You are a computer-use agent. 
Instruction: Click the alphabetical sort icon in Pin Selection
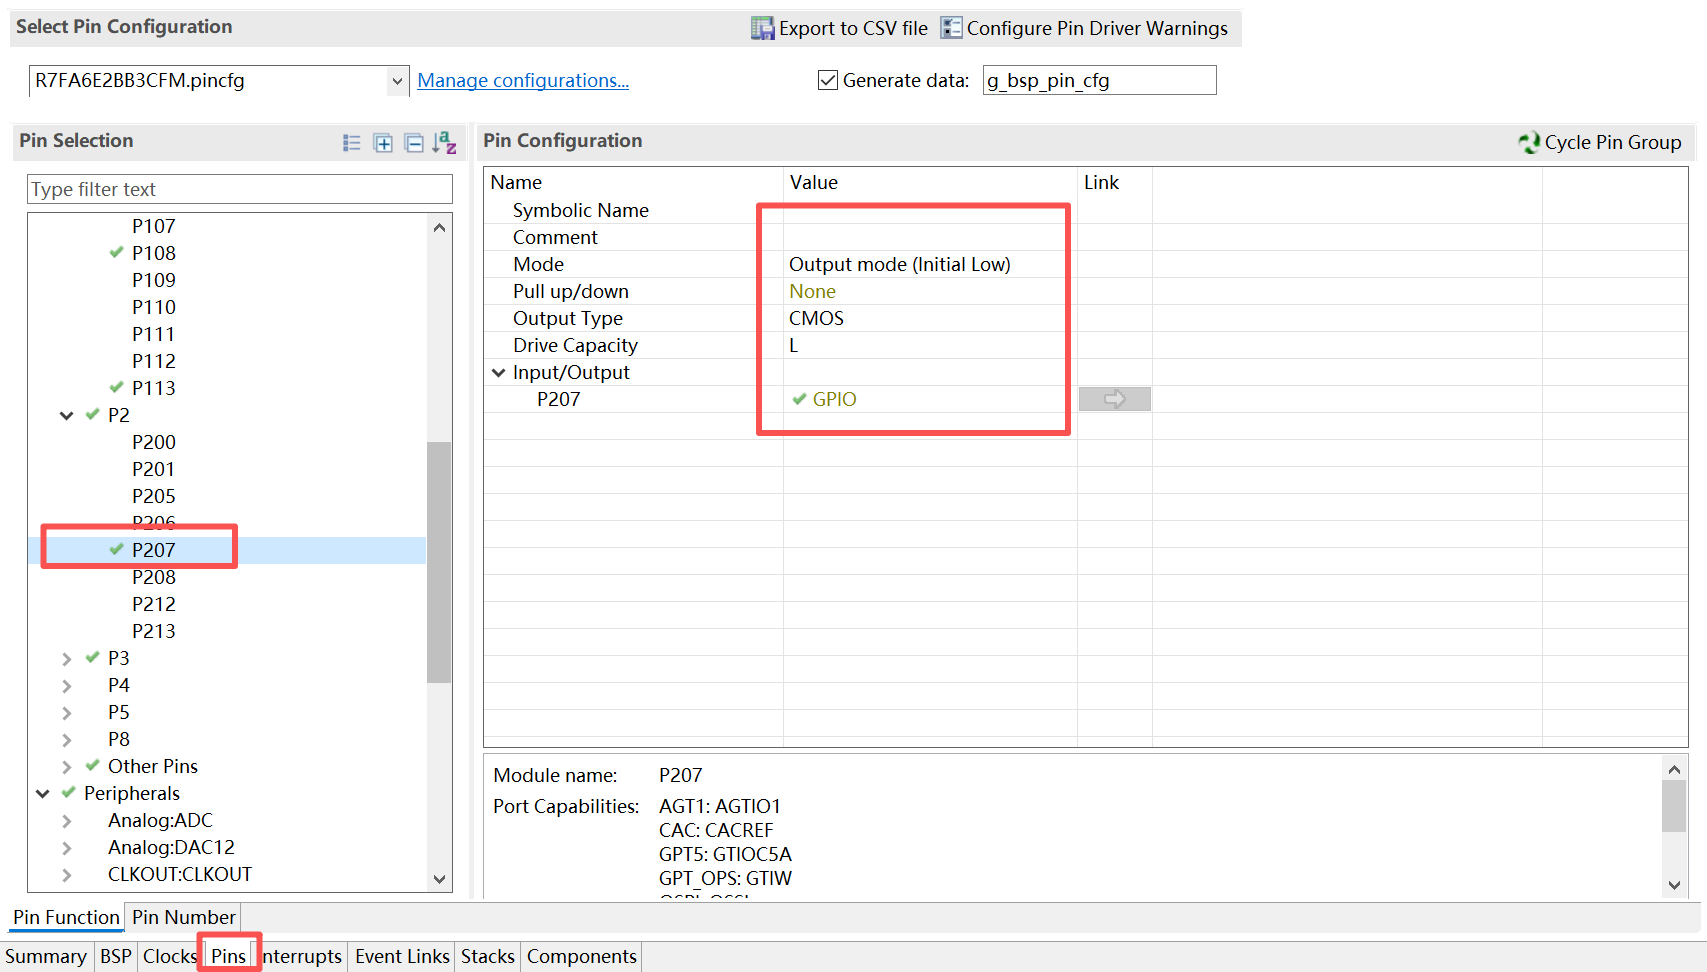(x=445, y=143)
